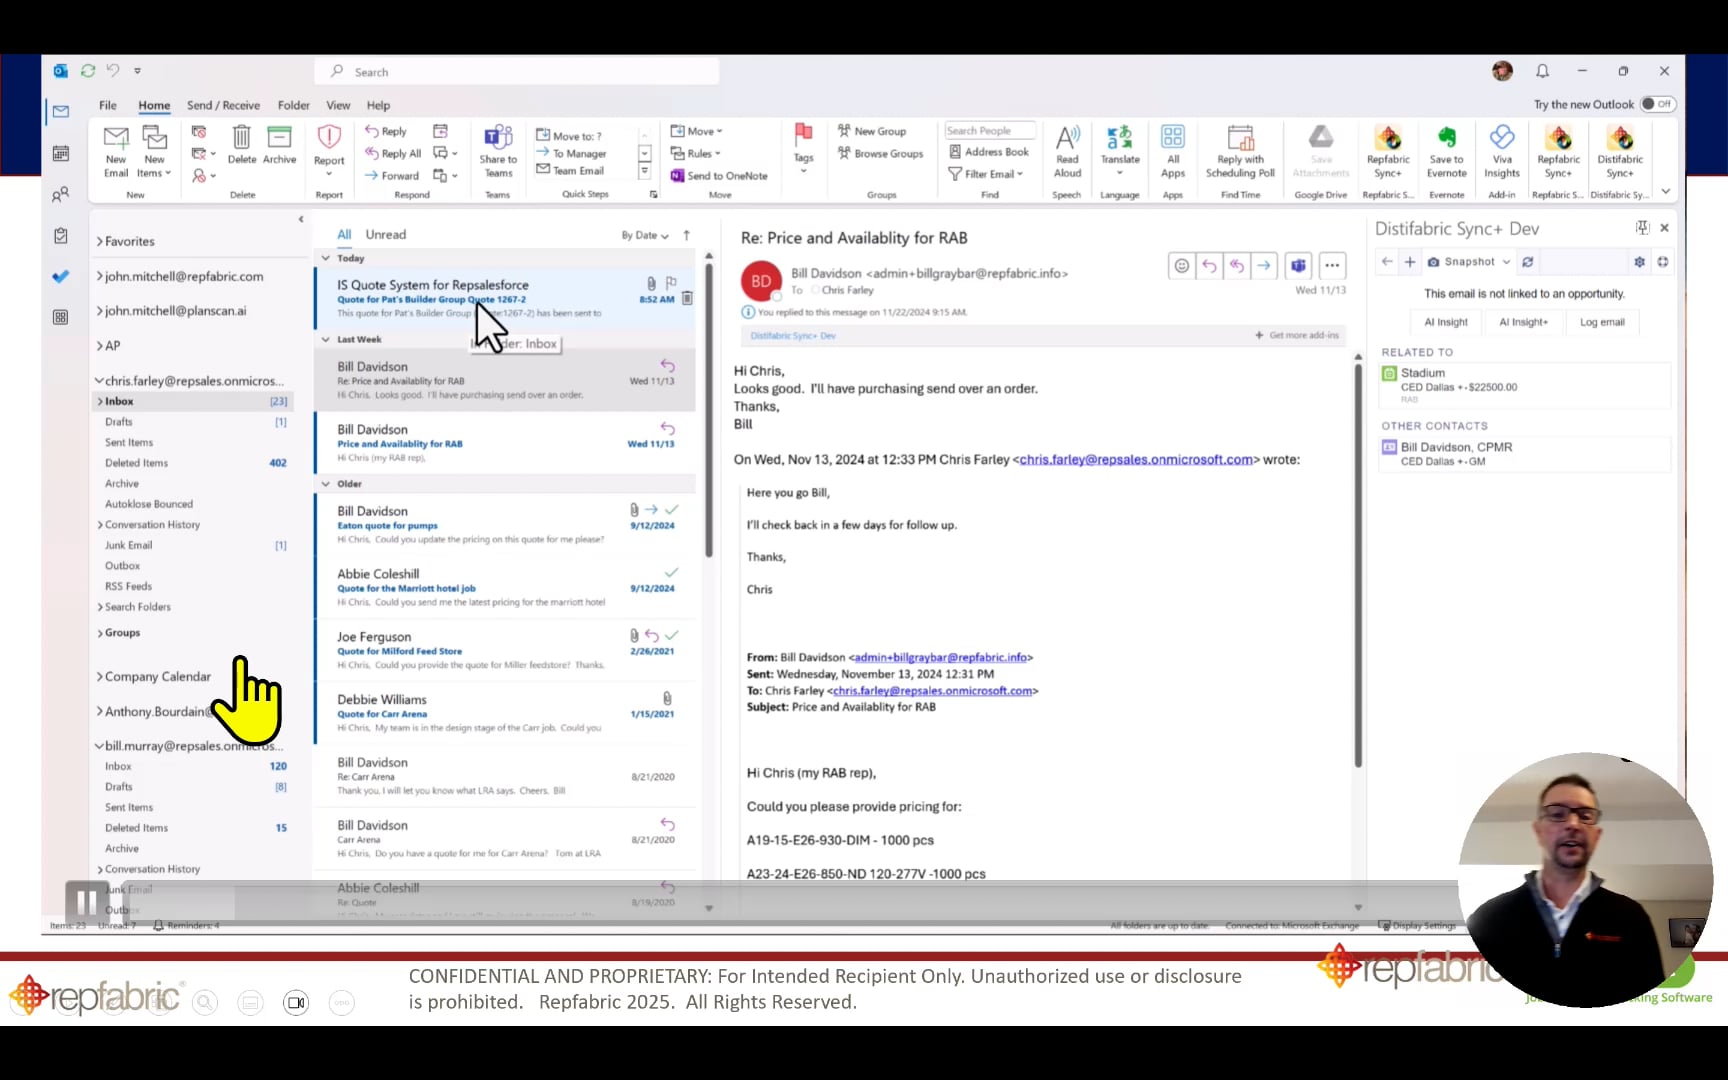1728x1080 pixels.
Task: Open the By Date sort dropdown
Action: (645, 235)
